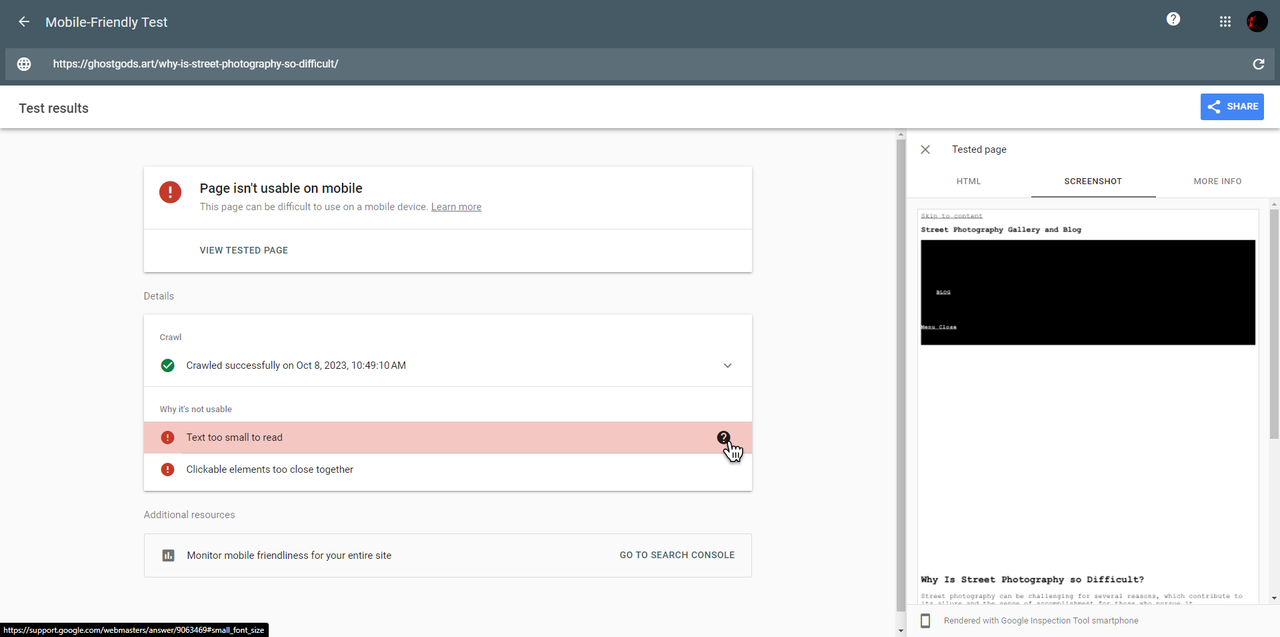The image size is (1280, 637).
Task: Click the Page isn't usable on mobile heading
Action: [x=281, y=188]
